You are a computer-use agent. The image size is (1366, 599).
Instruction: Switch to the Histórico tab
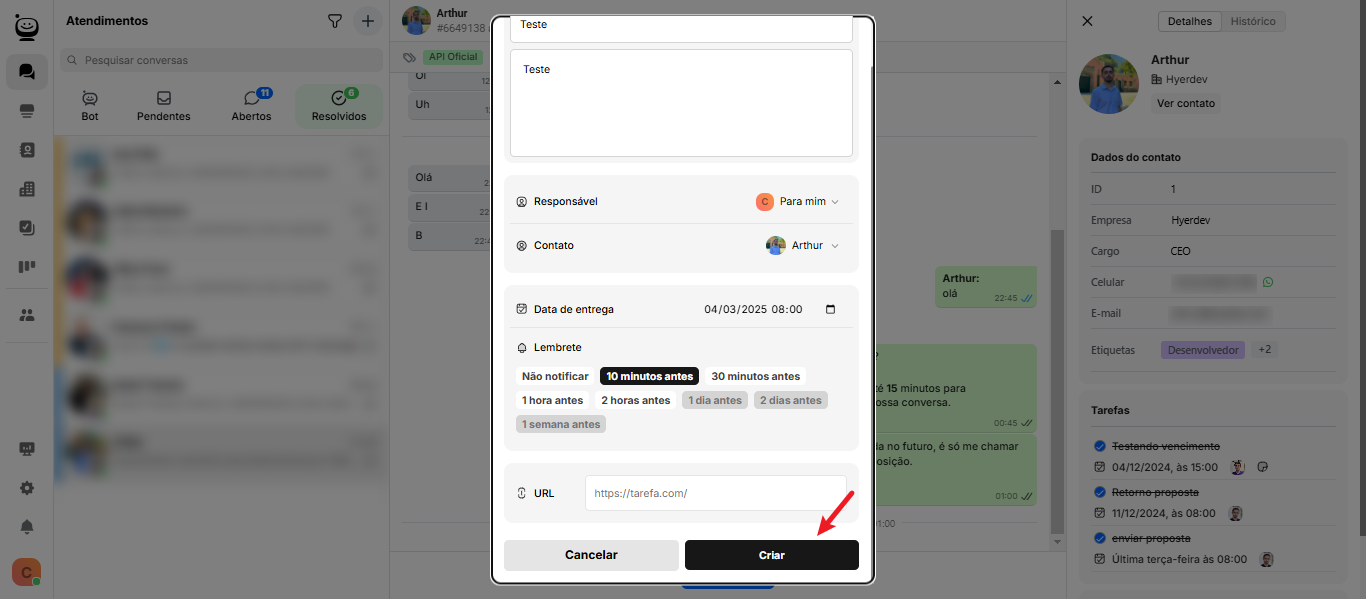point(1252,21)
